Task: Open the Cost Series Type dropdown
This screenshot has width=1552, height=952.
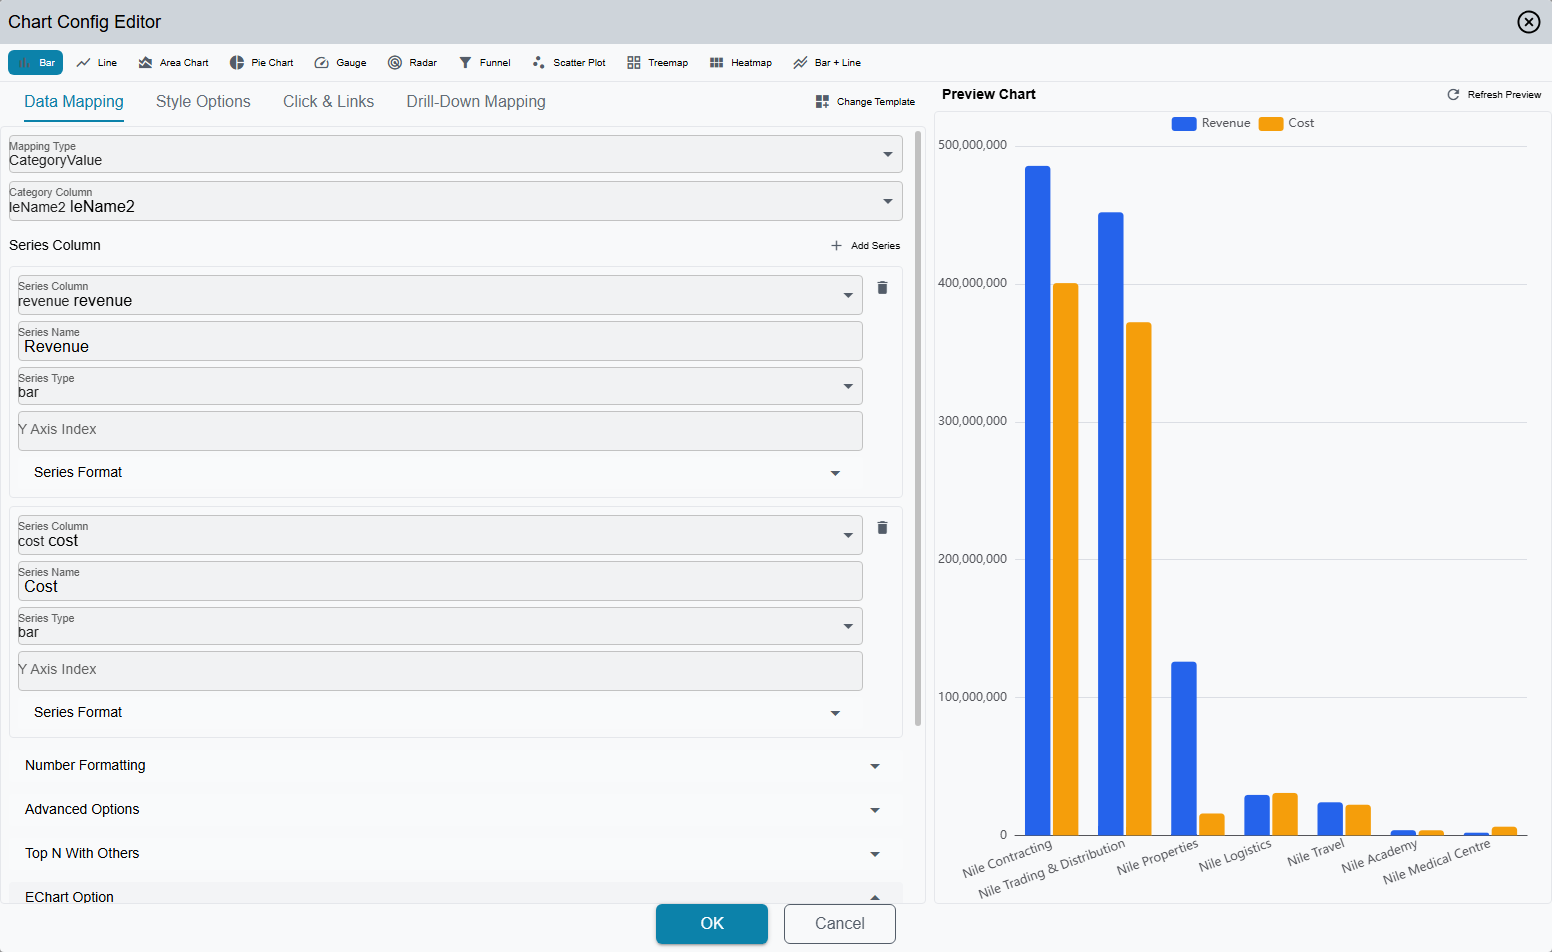Action: coord(440,626)
